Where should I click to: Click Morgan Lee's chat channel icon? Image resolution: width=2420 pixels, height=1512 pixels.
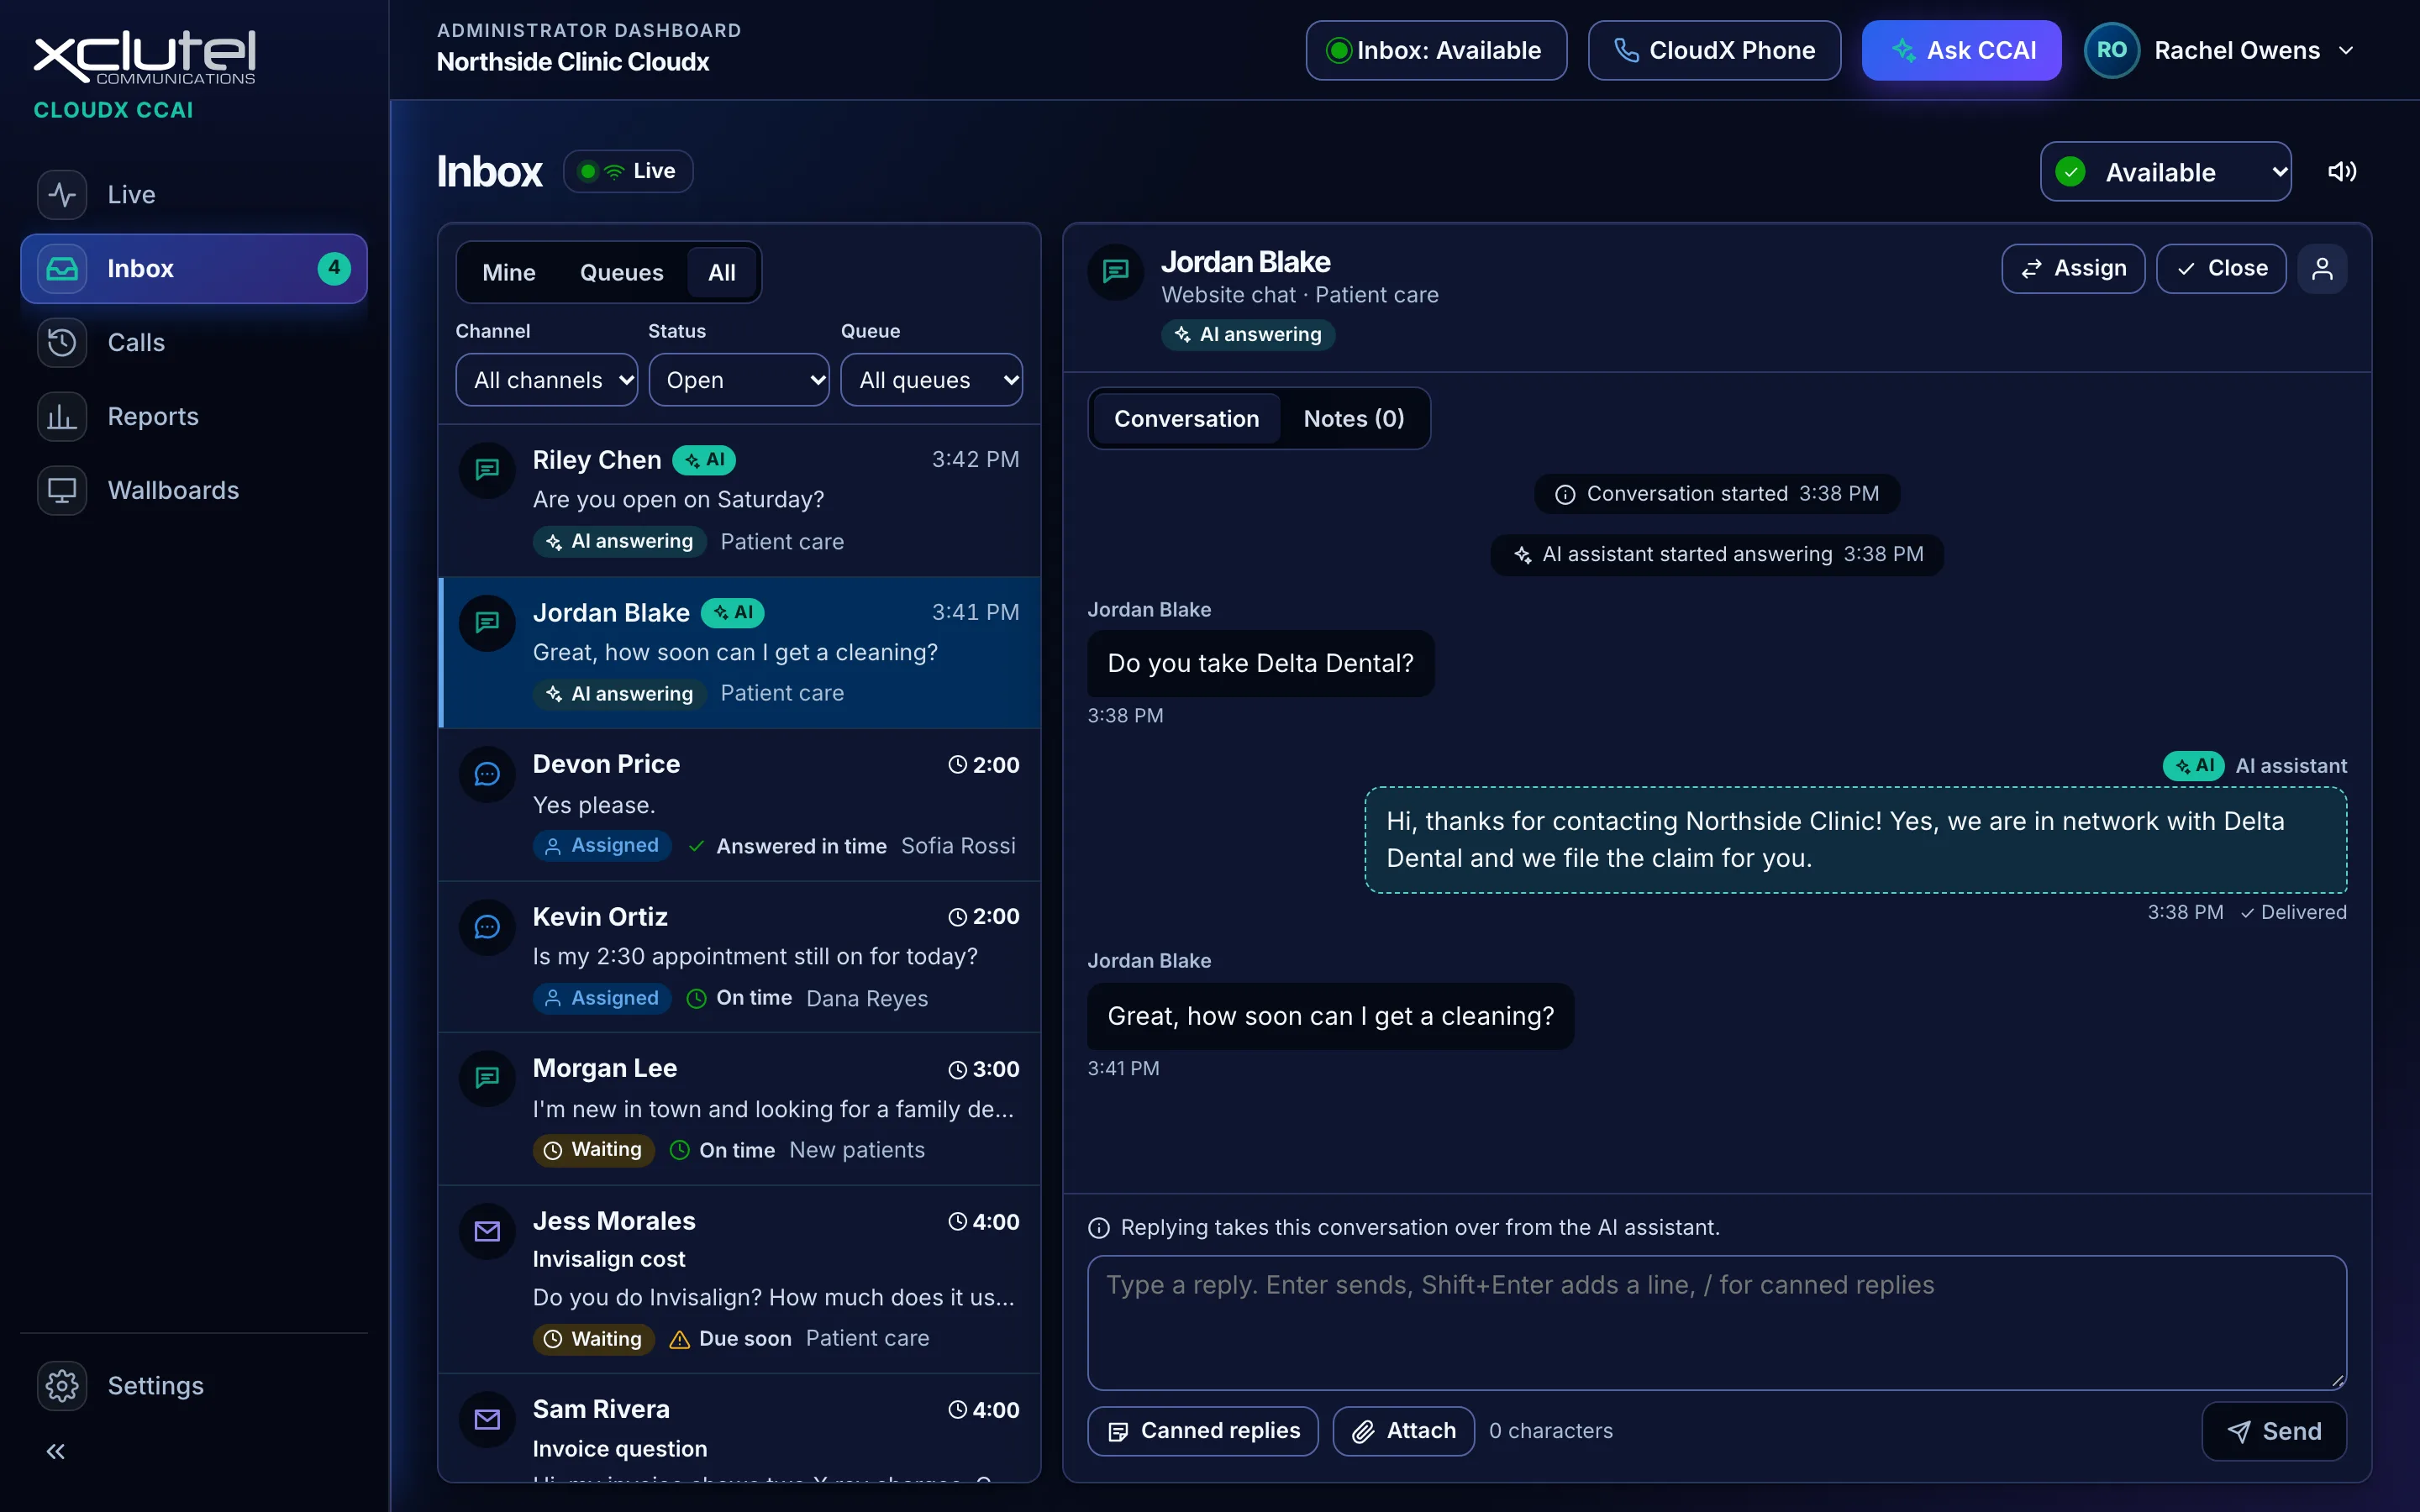coord(487,1078)
